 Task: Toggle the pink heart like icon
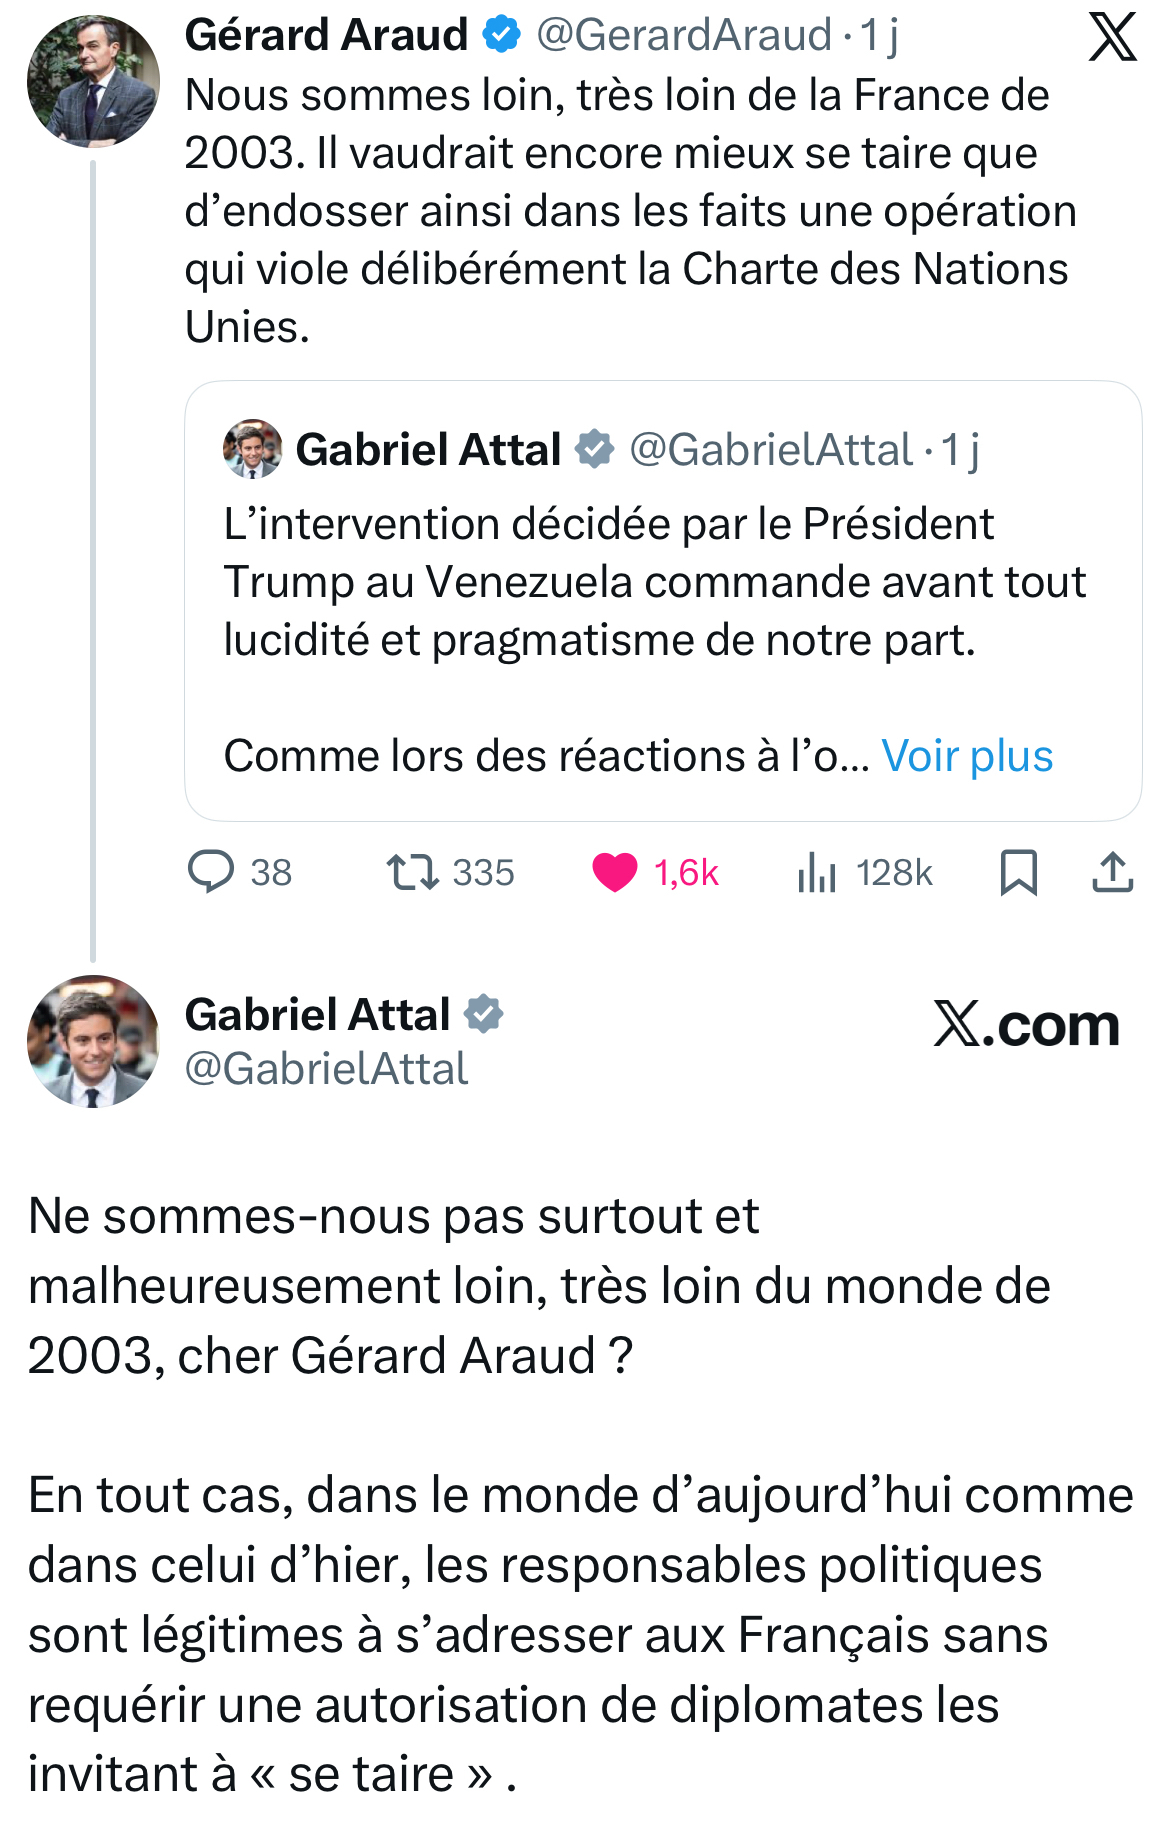[615, 872]
